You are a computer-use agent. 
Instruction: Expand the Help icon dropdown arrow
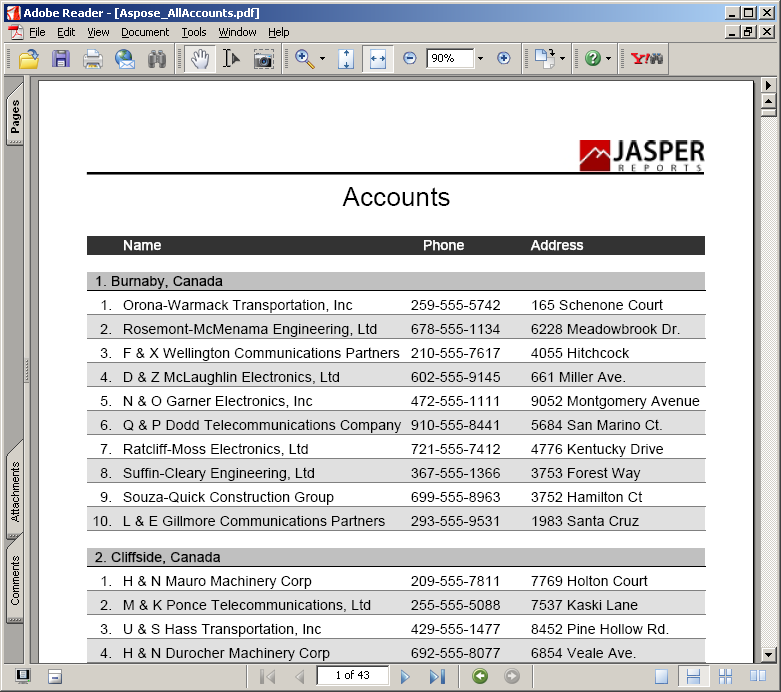tap(608, 59)
